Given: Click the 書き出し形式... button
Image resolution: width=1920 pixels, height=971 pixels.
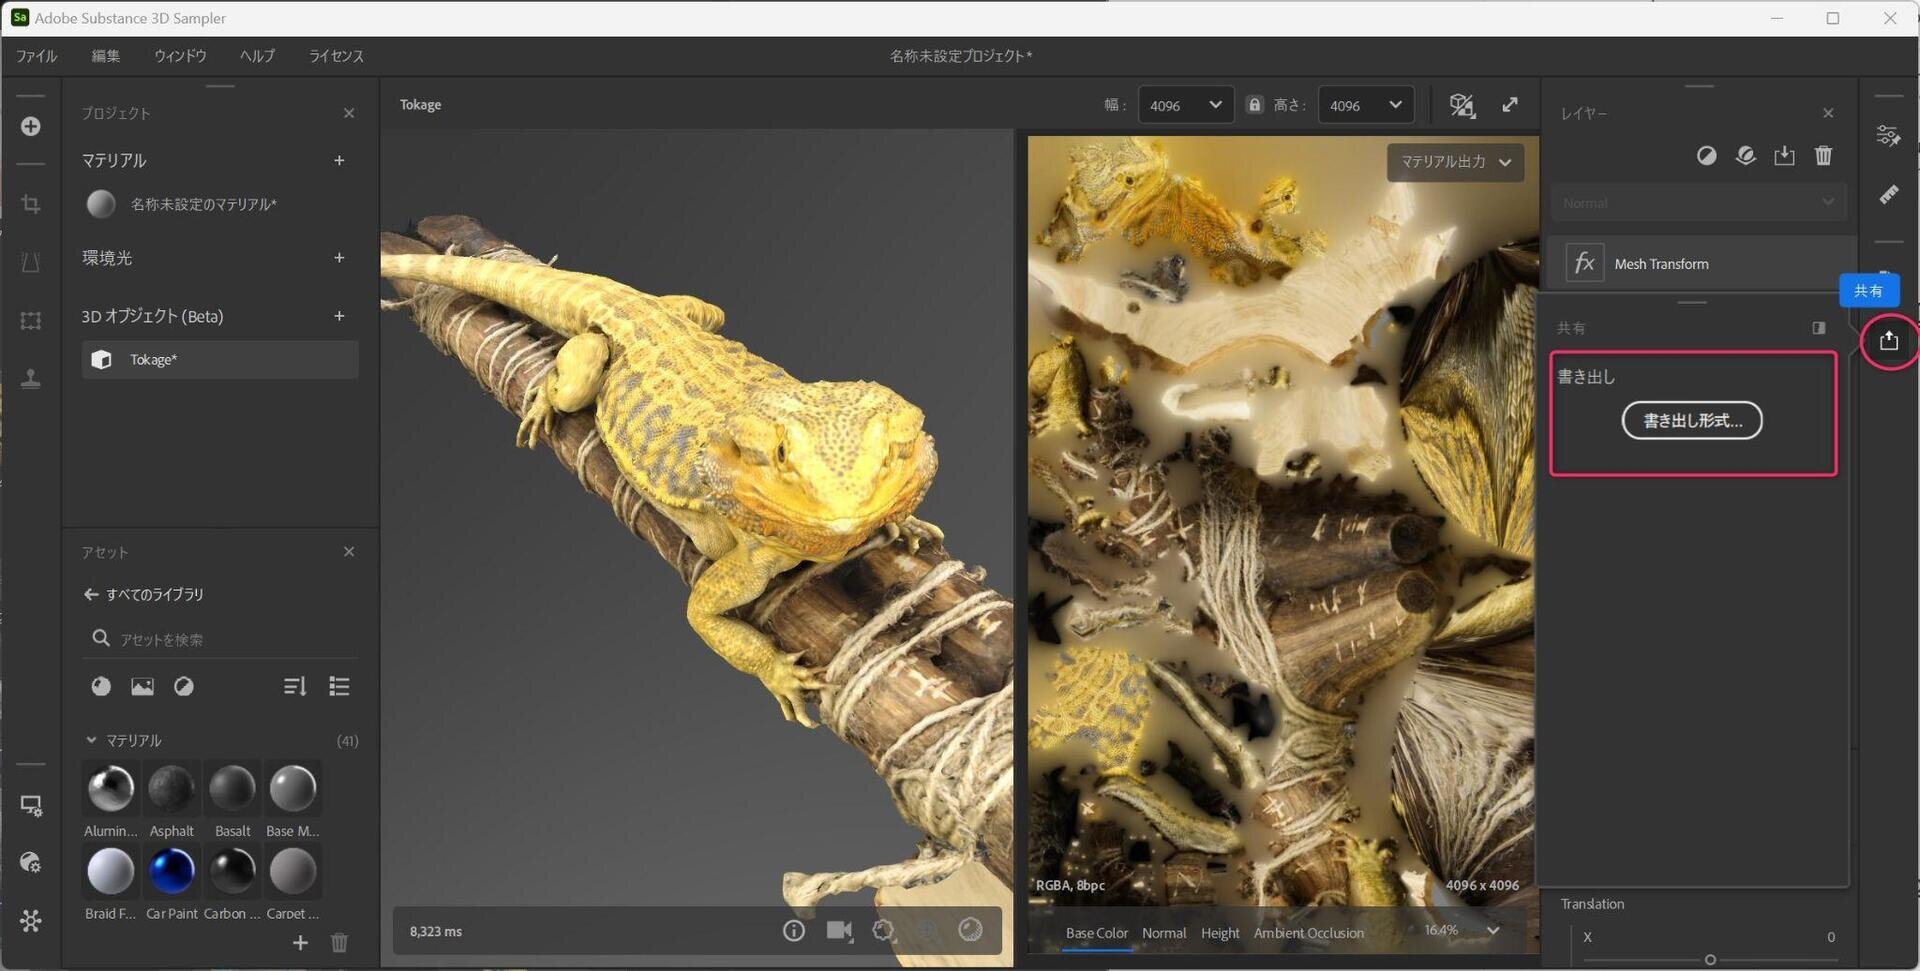Looking at the screenshot, I should pos(1692,420).
